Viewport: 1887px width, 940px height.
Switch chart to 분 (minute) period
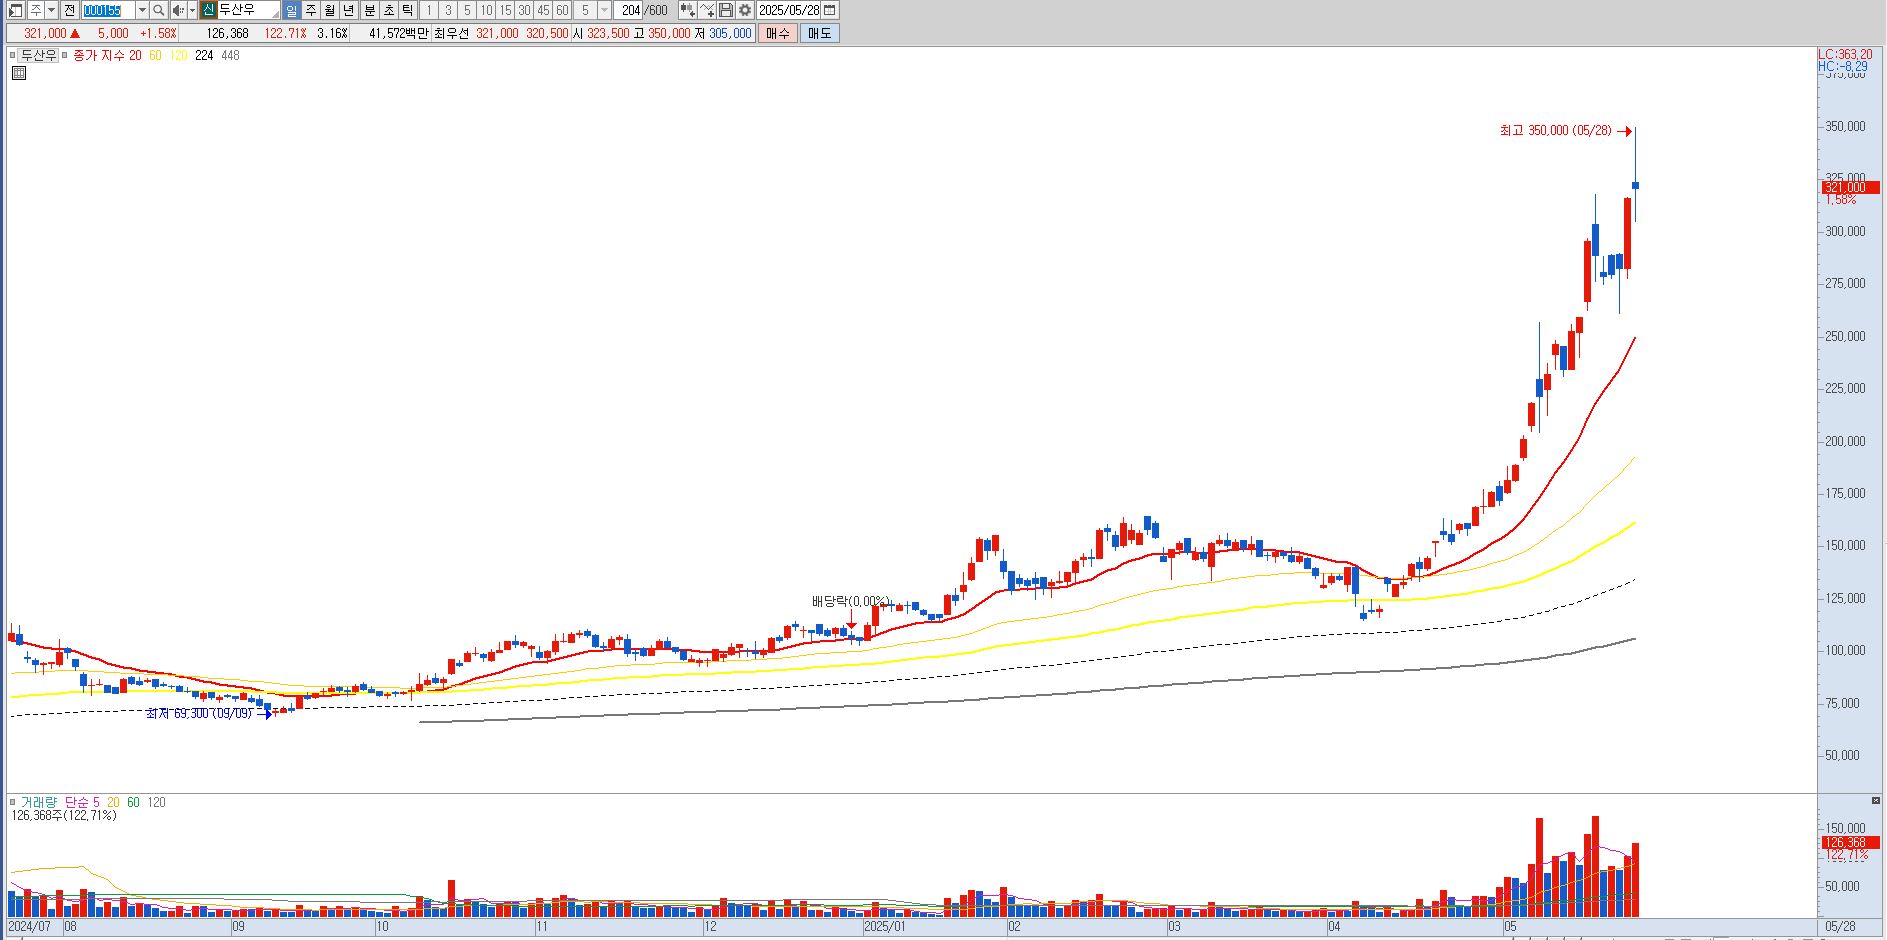click(369, 10)
